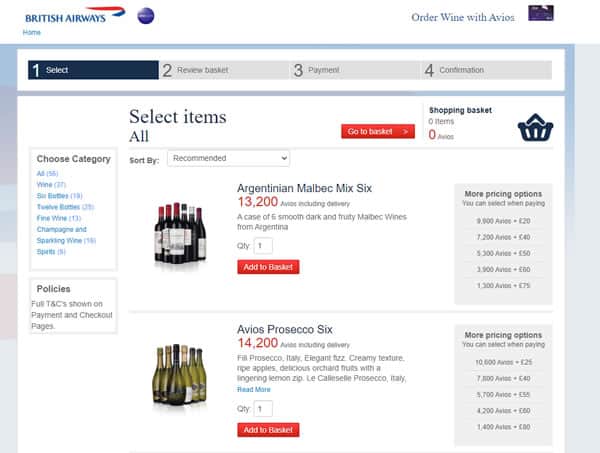The image size is (600, 453).
Task: Select the 5,700 Avios + £55 option
Action: pos(503,394)
